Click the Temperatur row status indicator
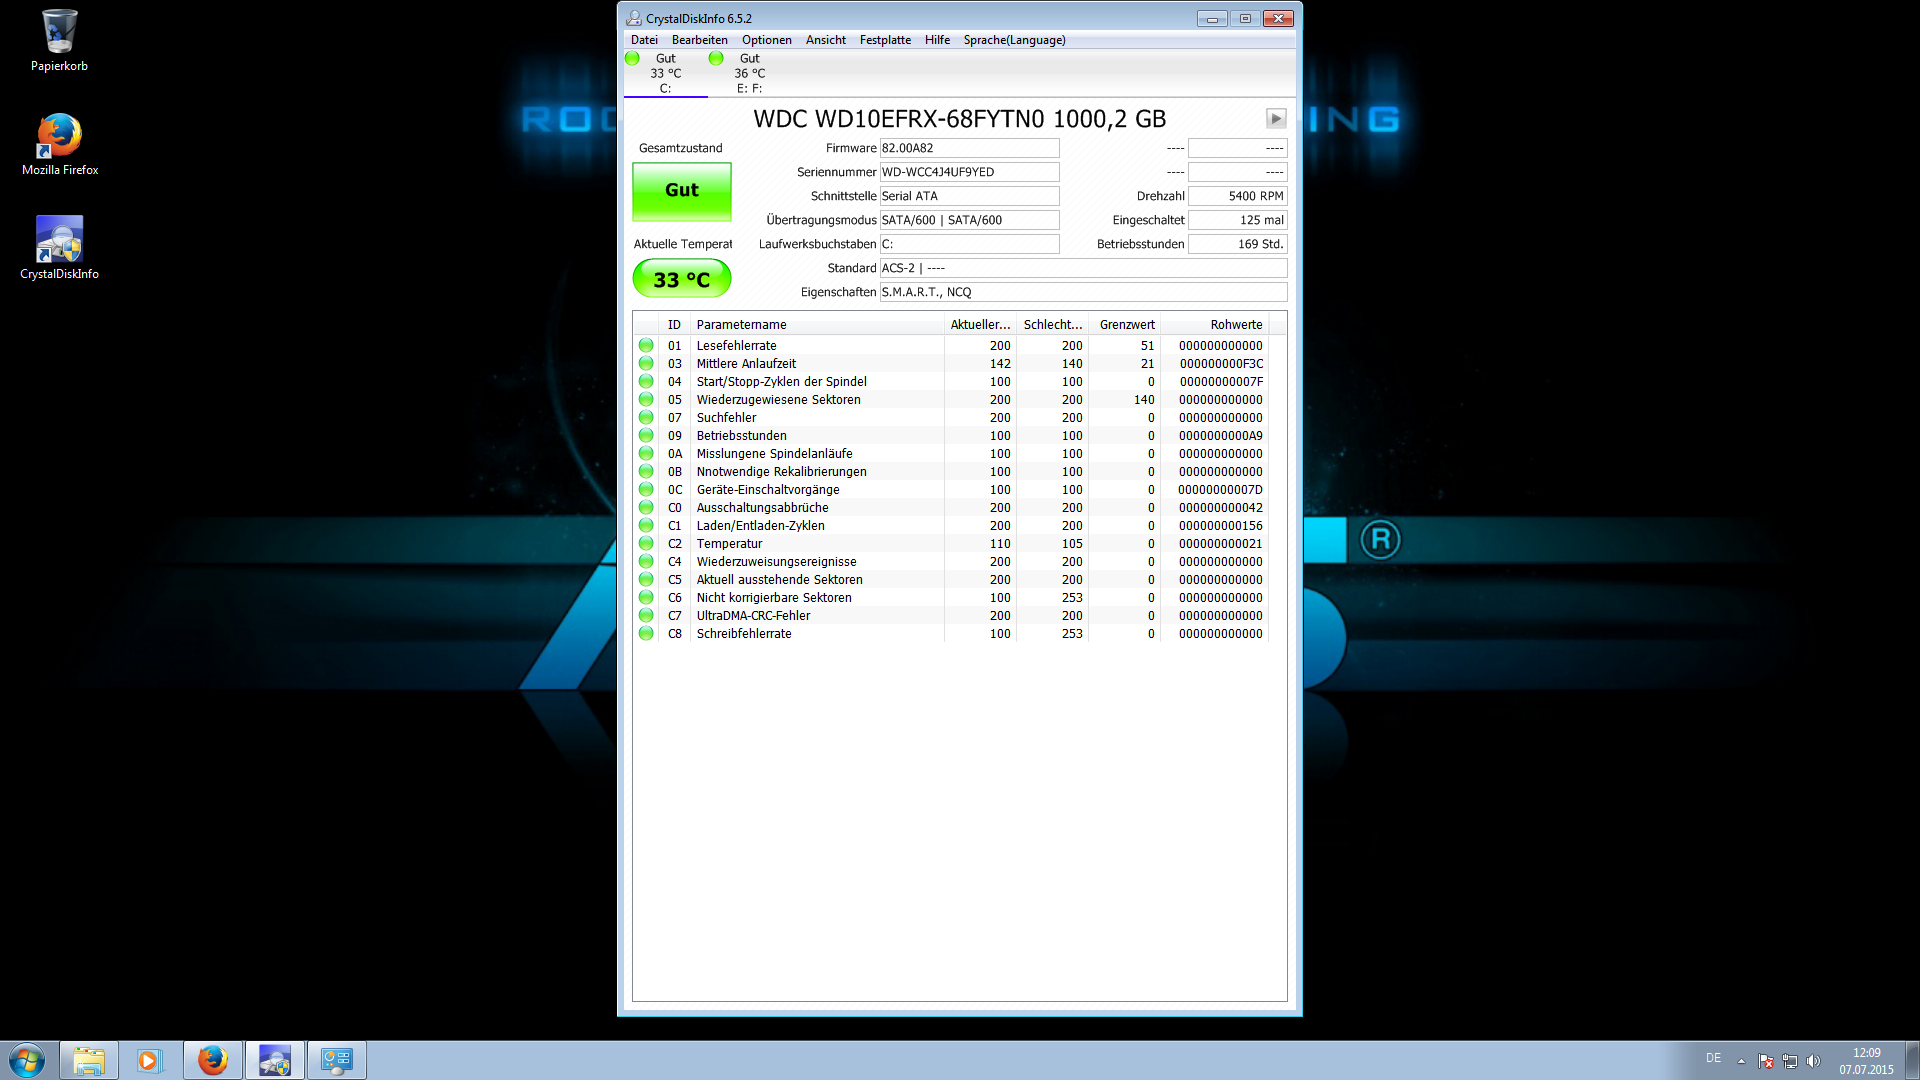 [x=646, y=544]
